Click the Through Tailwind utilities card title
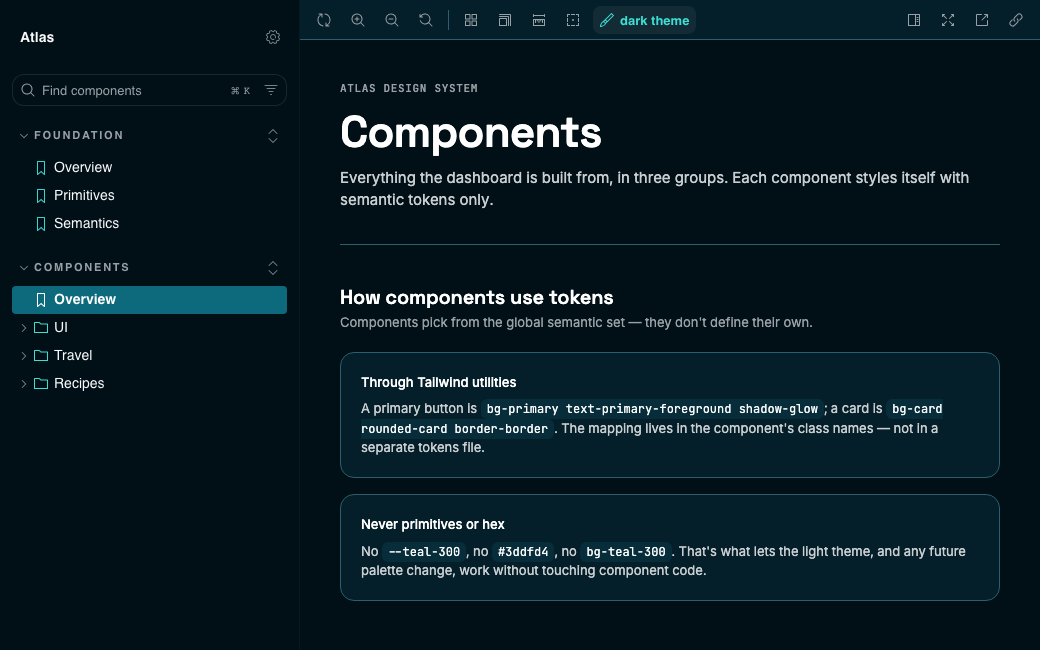This screenshot has height=650, width=1040. (x=438, y=382)
